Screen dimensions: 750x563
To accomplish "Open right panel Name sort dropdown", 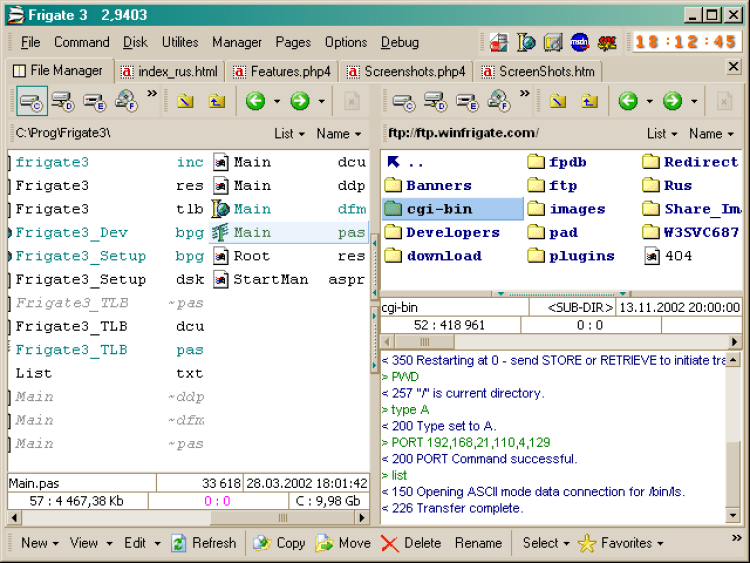I will coord(711,133).
